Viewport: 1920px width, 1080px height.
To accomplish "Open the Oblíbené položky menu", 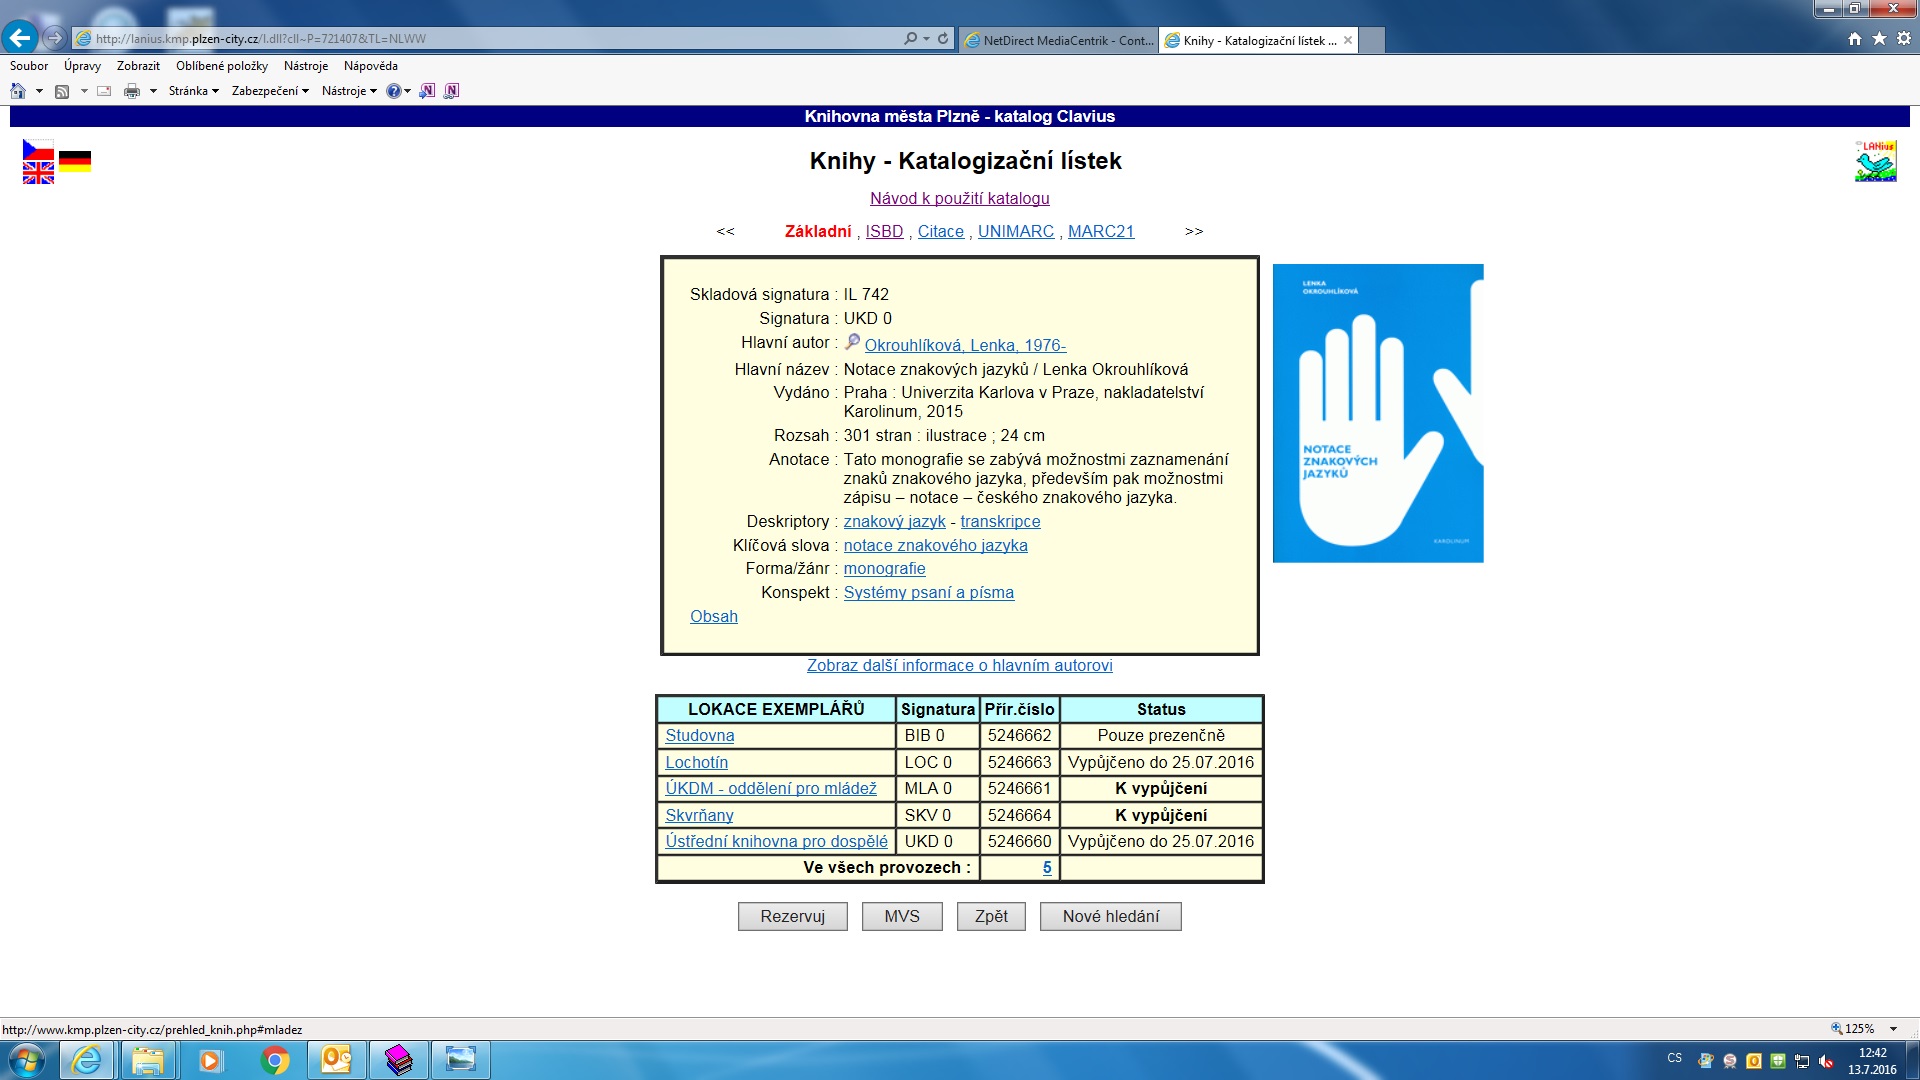I will point(222,66).
